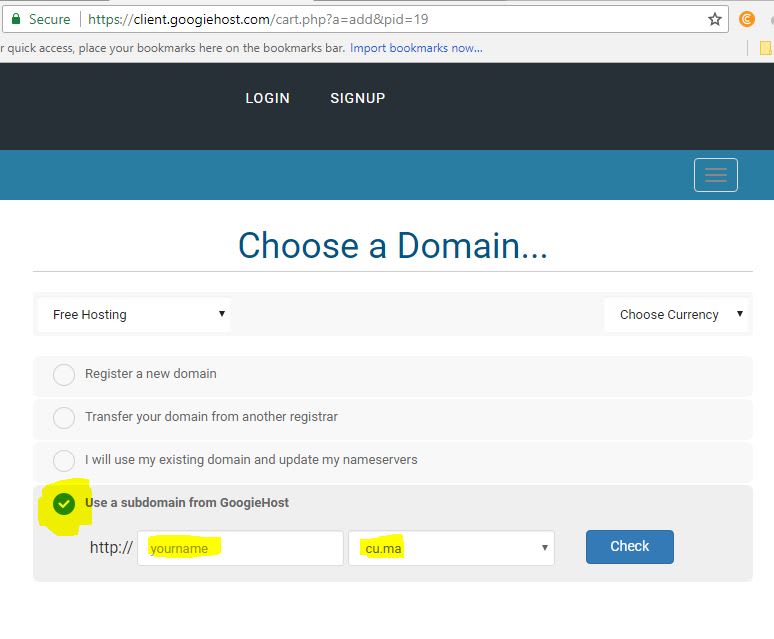Select I will use my existing domain option
The width and height of the screenshot is (774, 639).
coord(64,460)
